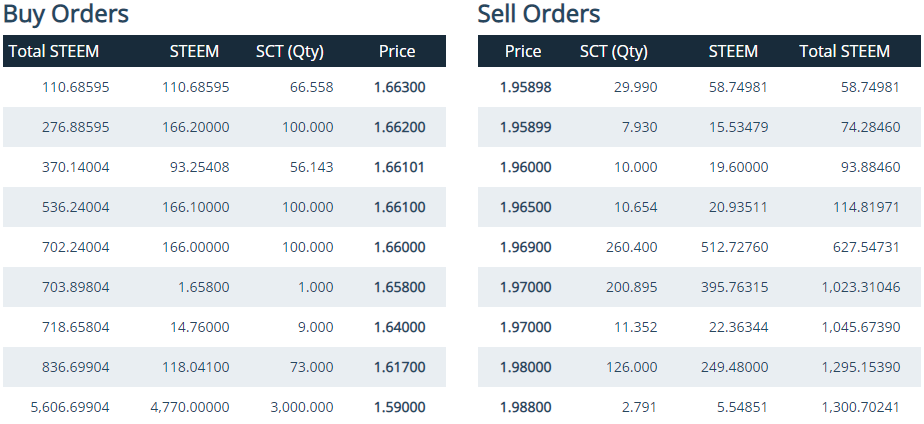Click the Sell Orders heading
Screen dimensions: 924x424
point(539,14)
